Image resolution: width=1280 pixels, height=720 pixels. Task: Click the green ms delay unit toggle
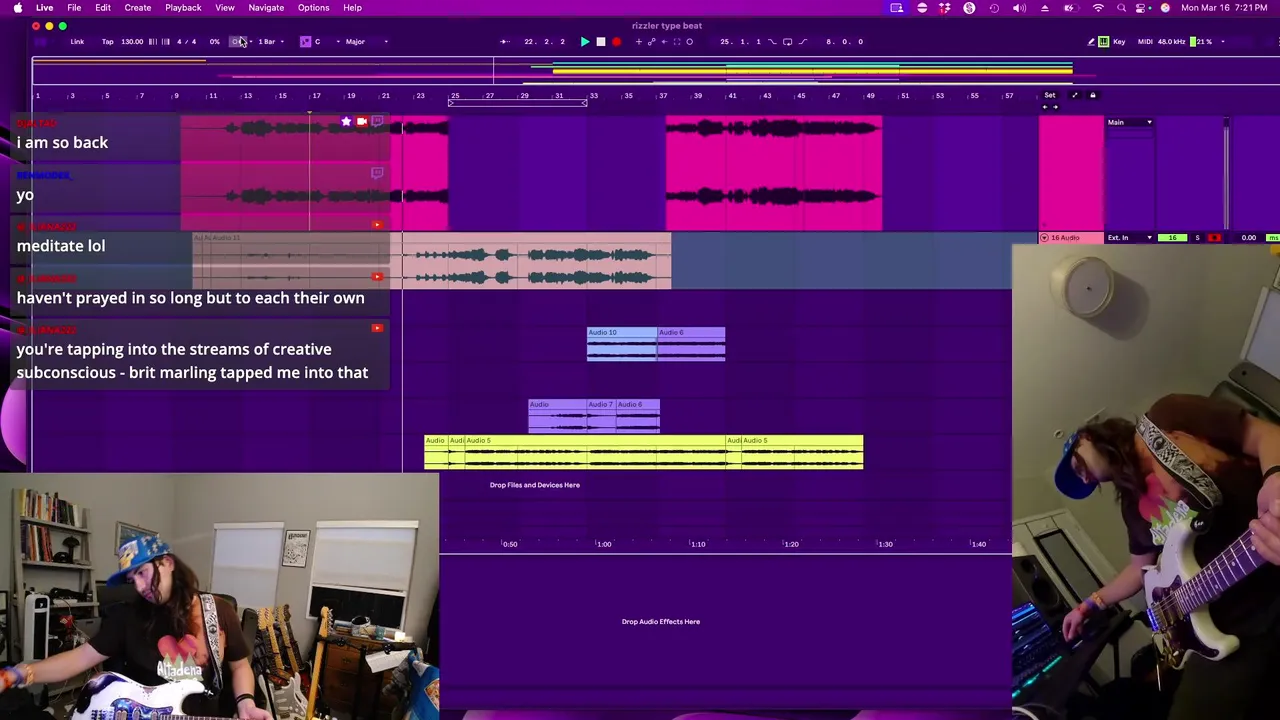(1273, 238)
